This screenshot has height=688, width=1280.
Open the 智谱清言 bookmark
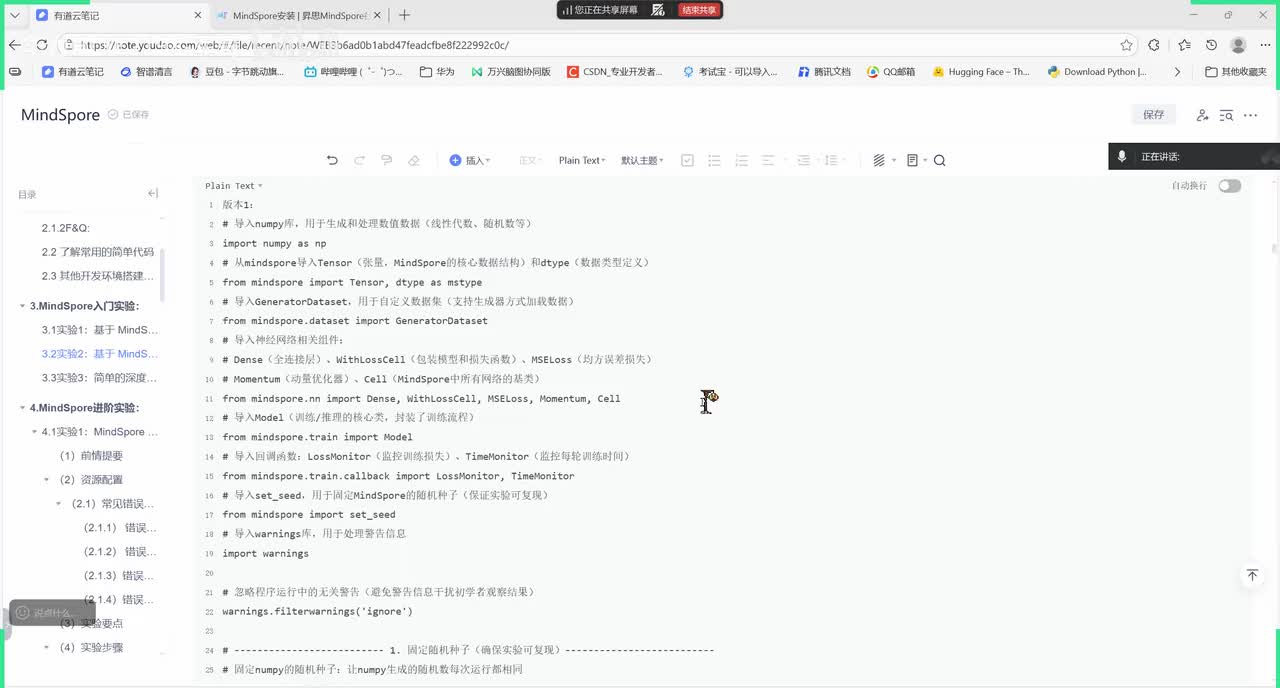pos(146,72)
